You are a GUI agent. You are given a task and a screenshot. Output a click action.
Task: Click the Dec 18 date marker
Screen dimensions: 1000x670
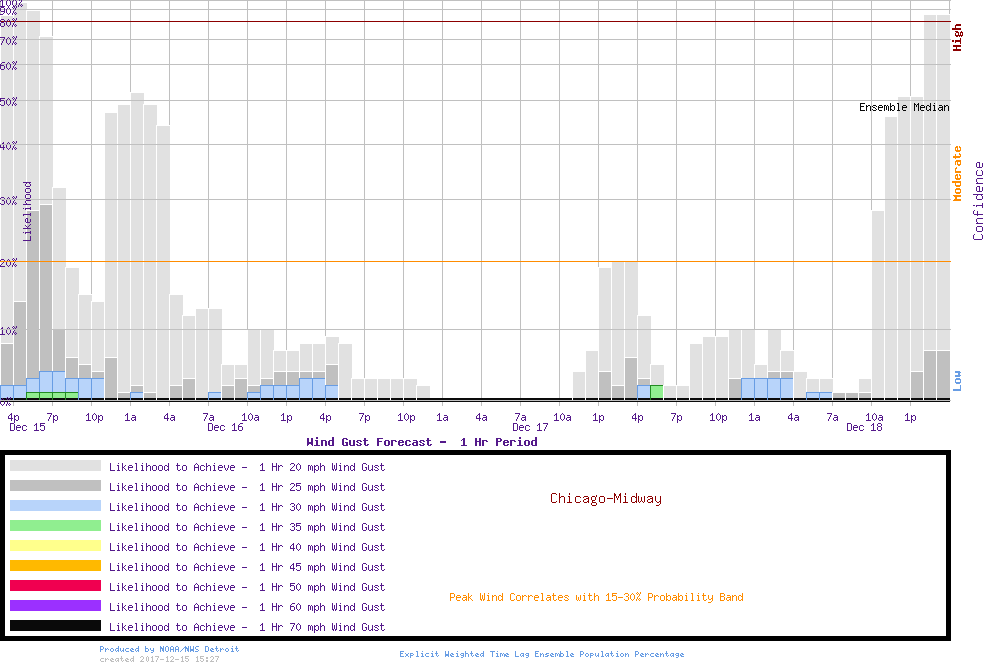864,427
